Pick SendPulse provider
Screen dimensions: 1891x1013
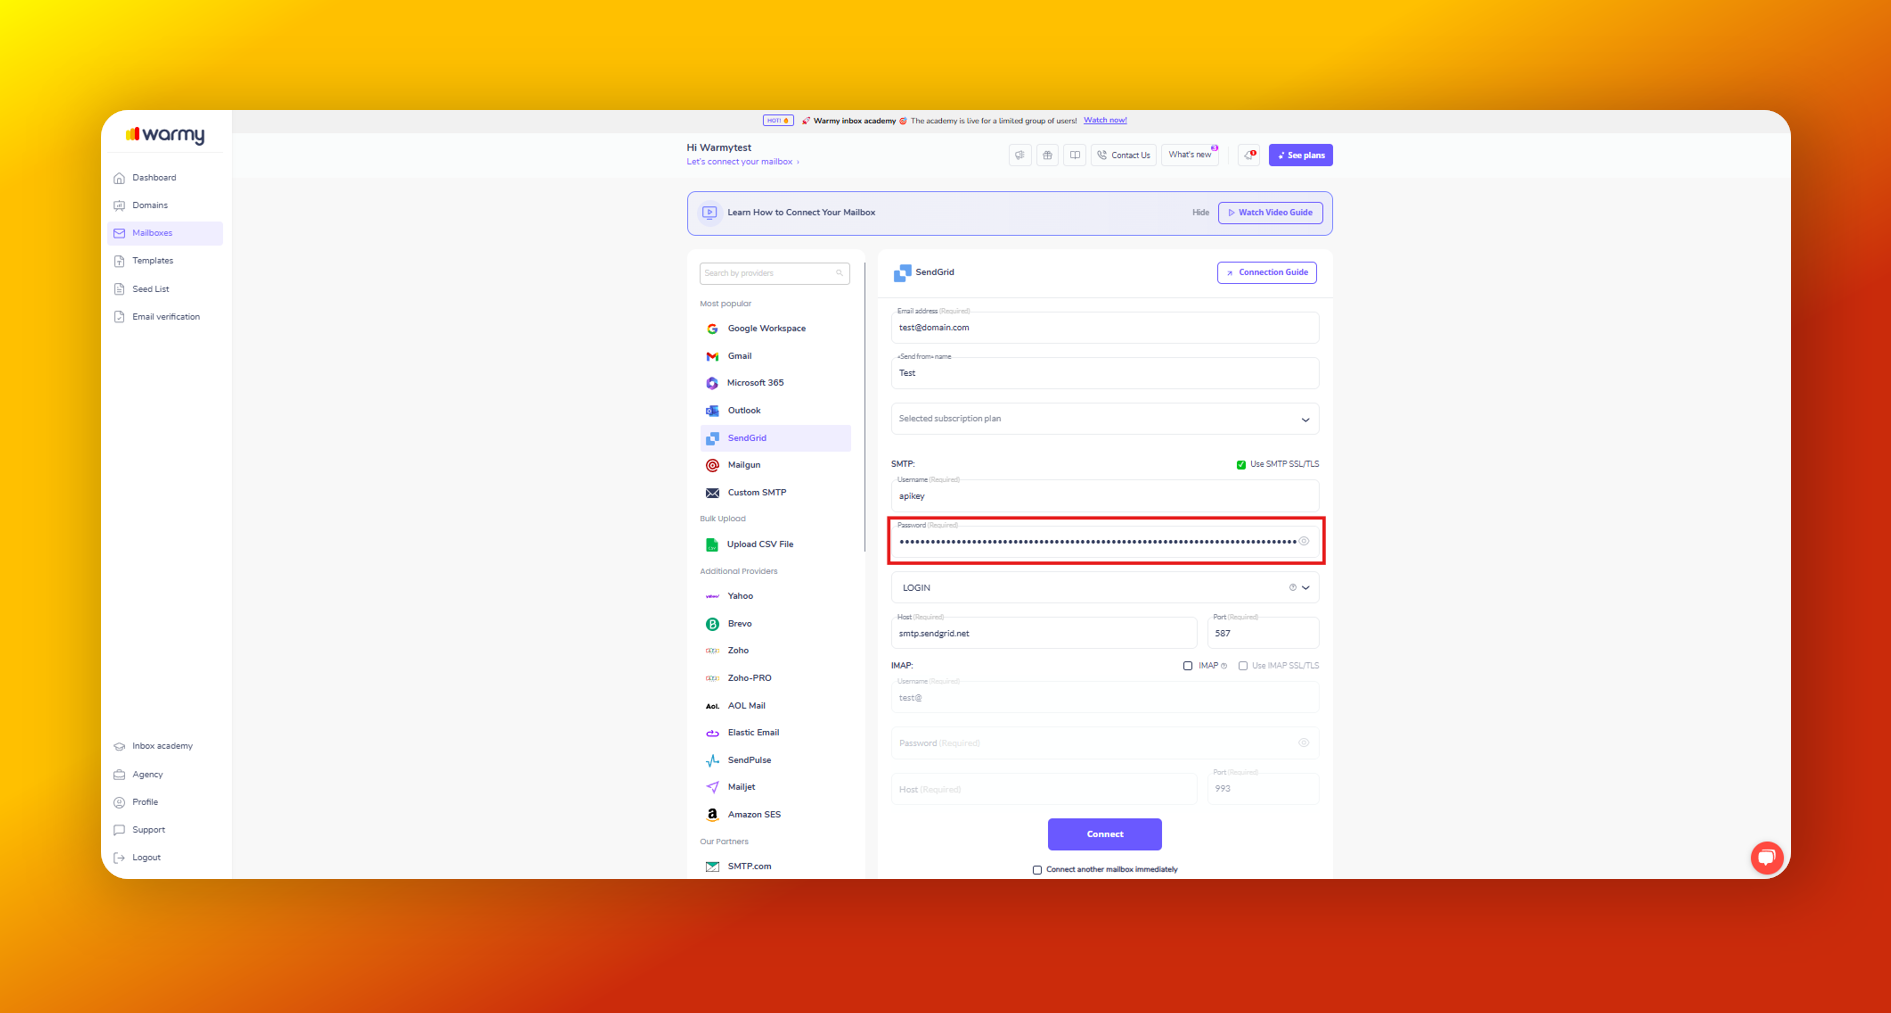tap(775, 760)
